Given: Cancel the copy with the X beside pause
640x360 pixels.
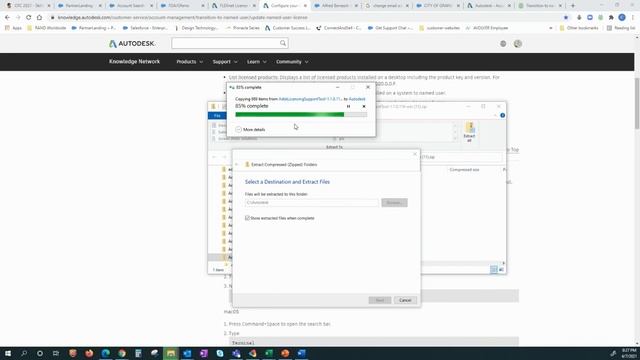Looking at the screenshot, I should click(x=364, y=106).
